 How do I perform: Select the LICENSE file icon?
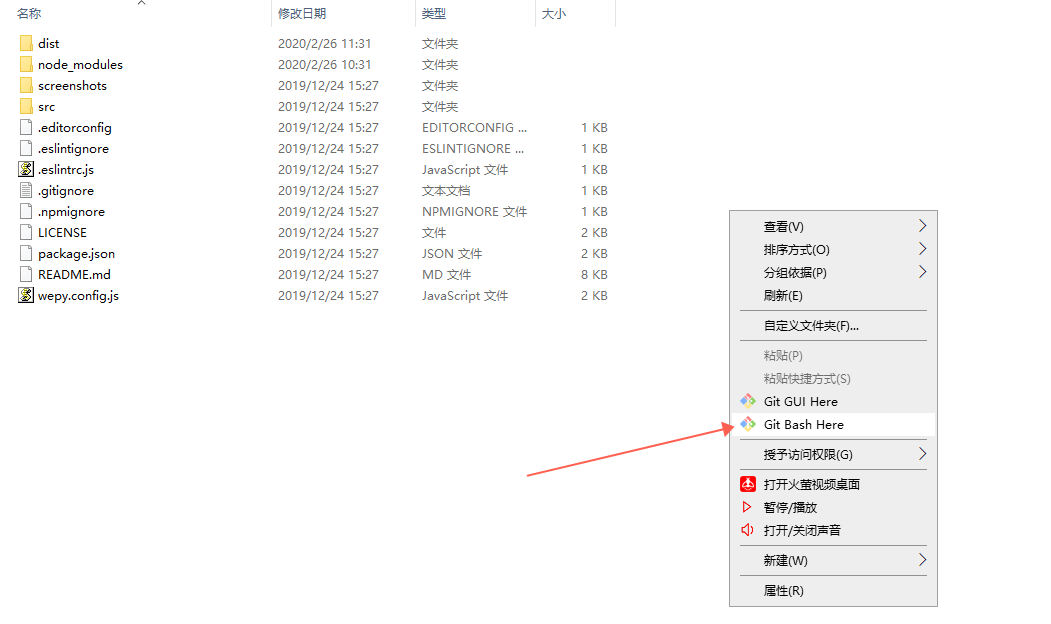(24, 232)
